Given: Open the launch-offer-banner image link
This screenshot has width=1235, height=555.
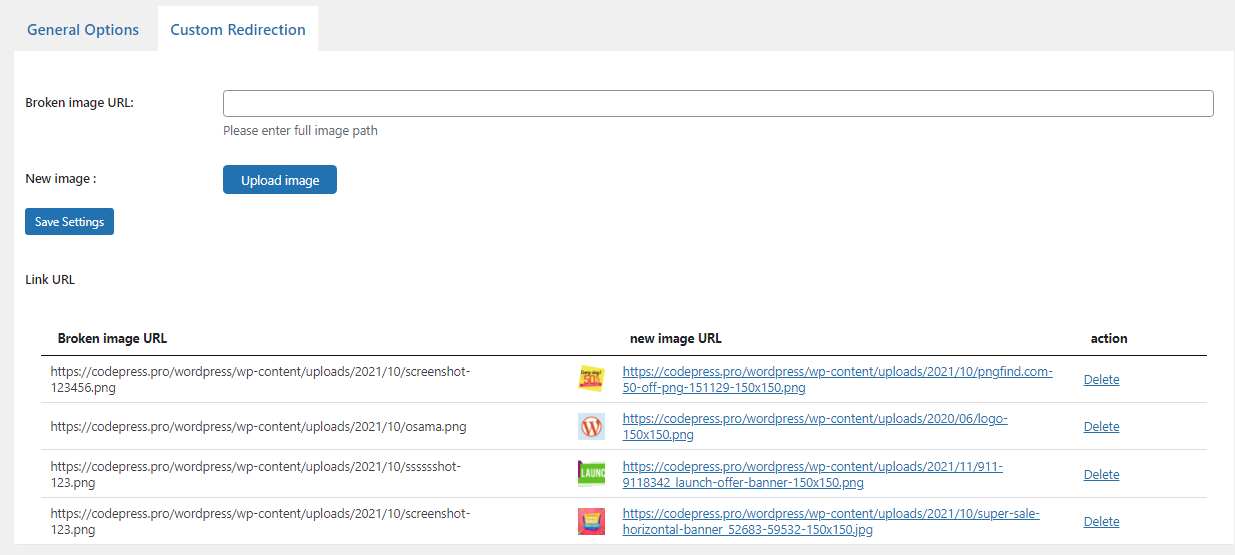Looking at the screenshot, I should tap(812, 475).
